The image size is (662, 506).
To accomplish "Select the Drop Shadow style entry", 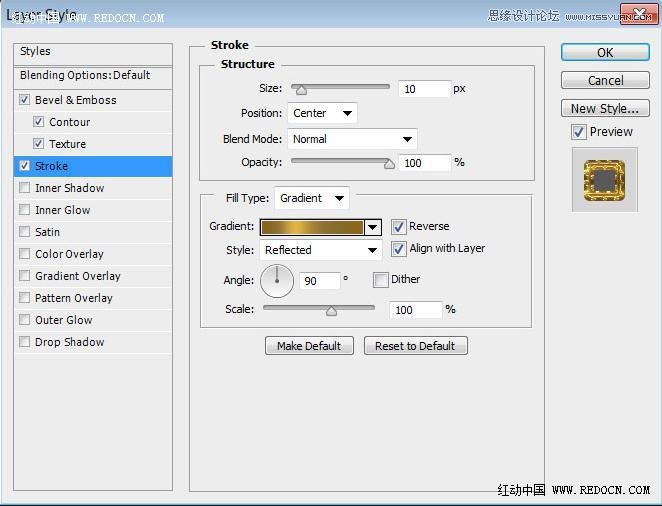I will [x=69, y=342].
